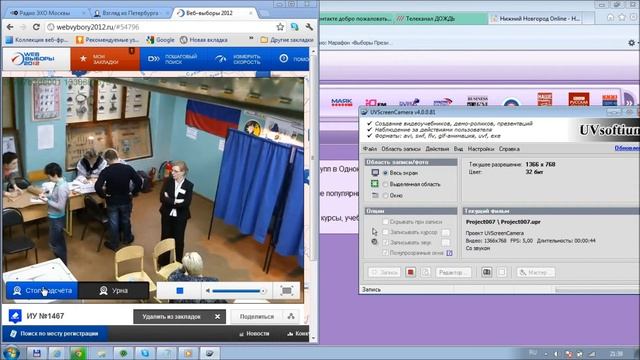Screen dimensions: 640x360
Task: Select Выделенная область radio option
Action: point(385,184)
